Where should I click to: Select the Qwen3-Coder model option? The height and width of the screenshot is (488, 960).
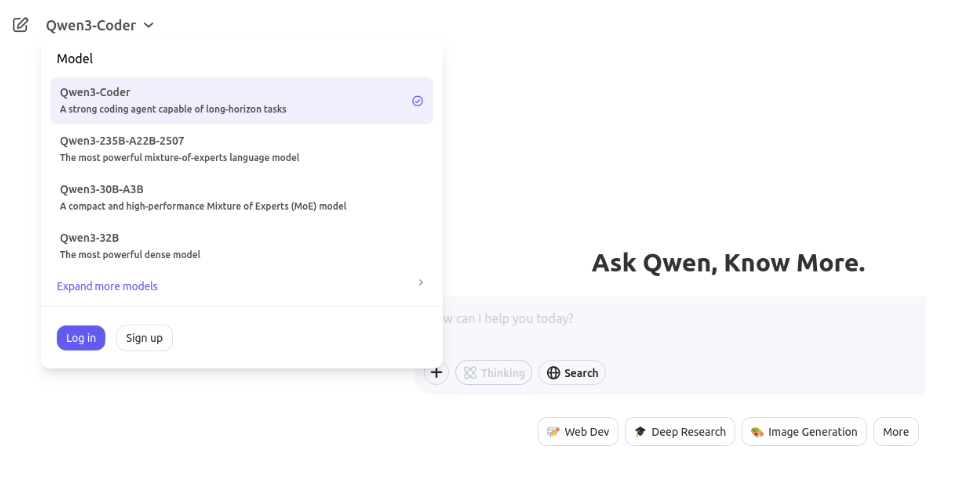(242, 100)
